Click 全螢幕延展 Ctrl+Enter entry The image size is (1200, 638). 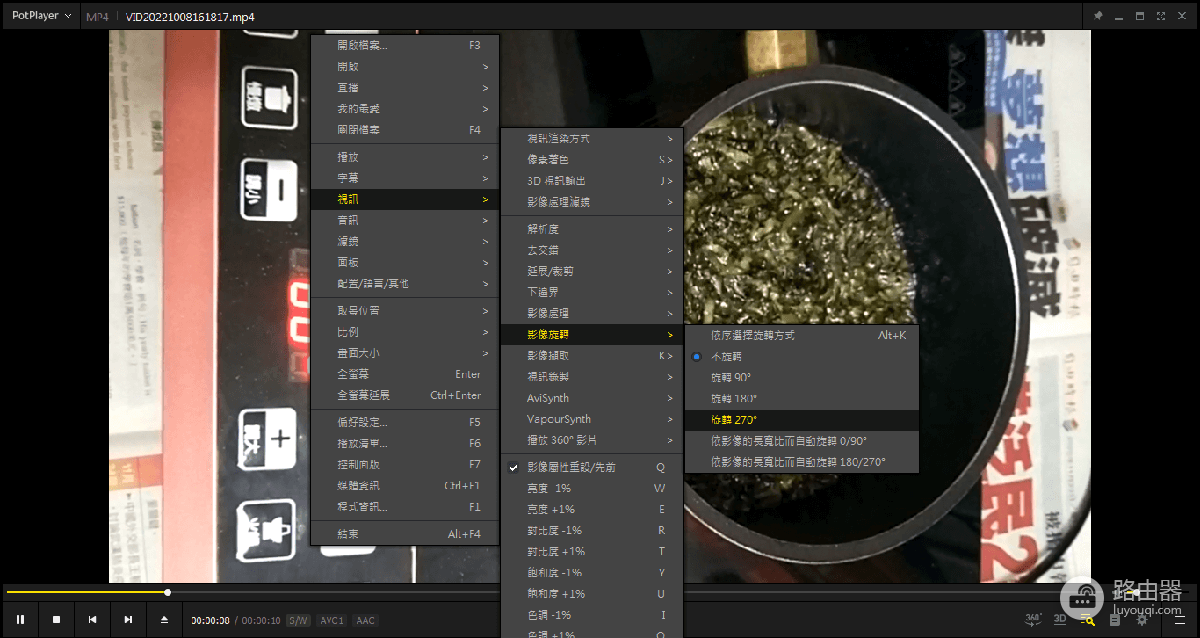click(405, 395)
